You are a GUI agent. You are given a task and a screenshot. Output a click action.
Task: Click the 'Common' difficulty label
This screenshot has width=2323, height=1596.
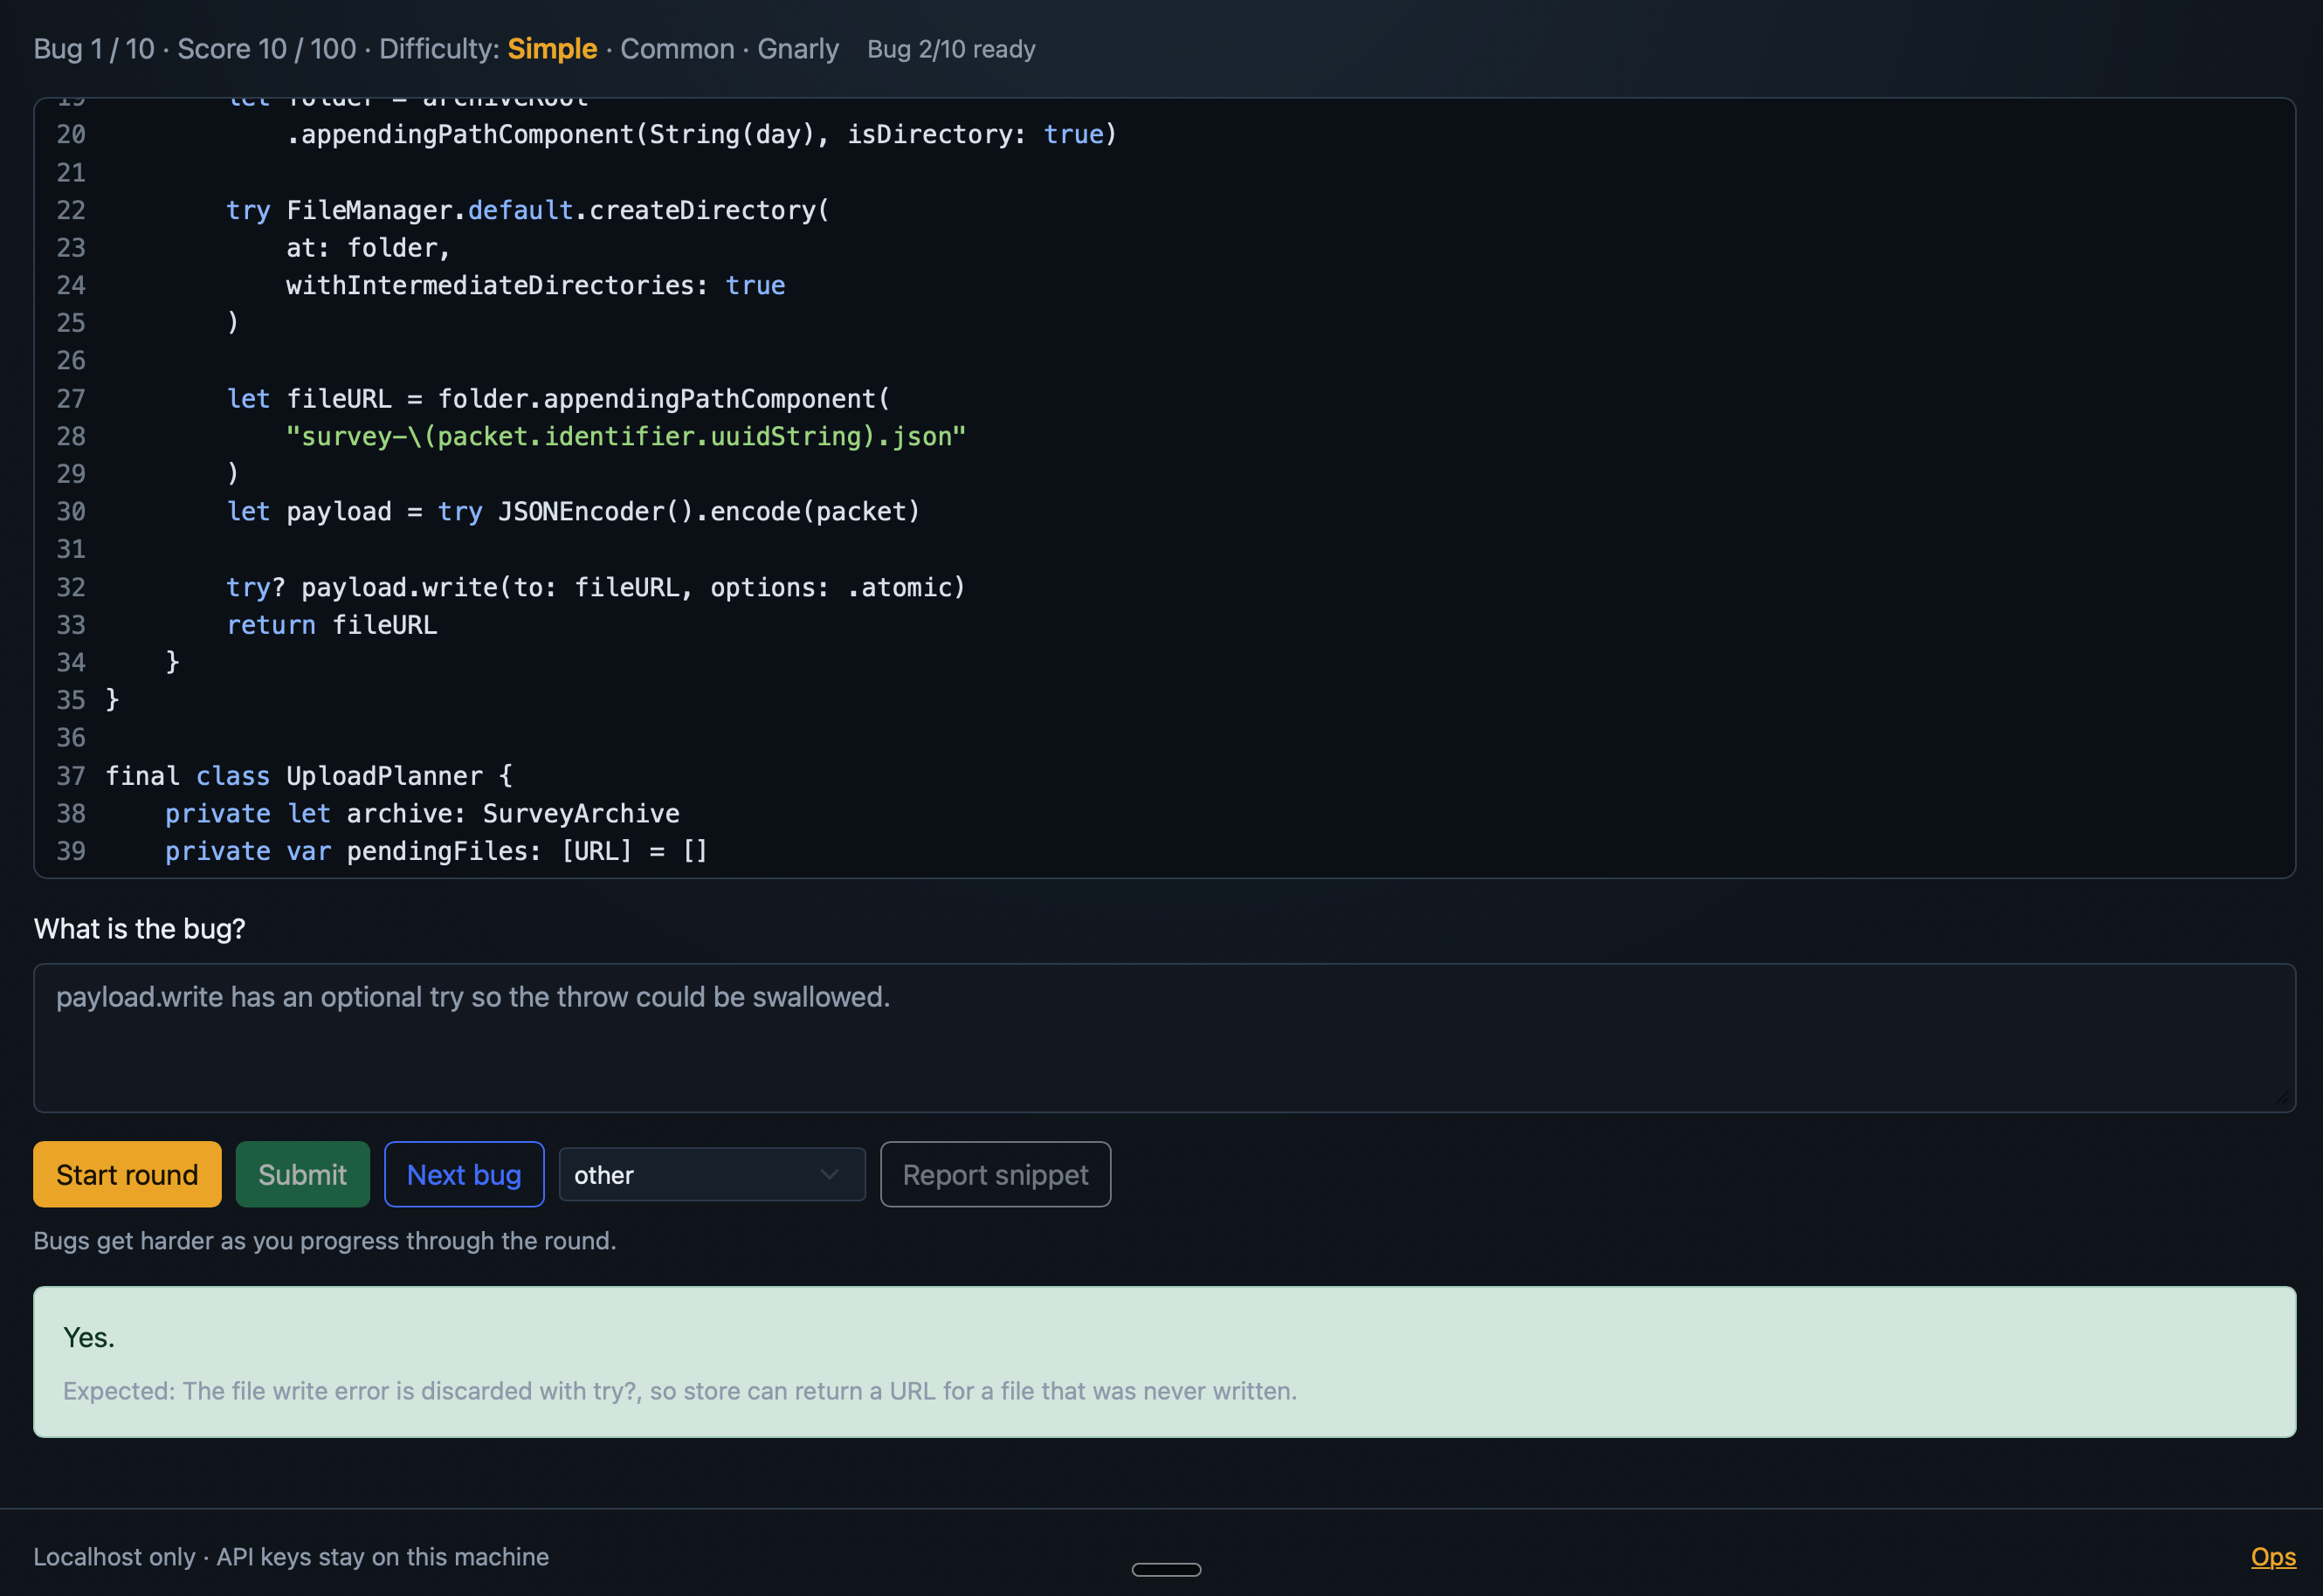[677, 48]
